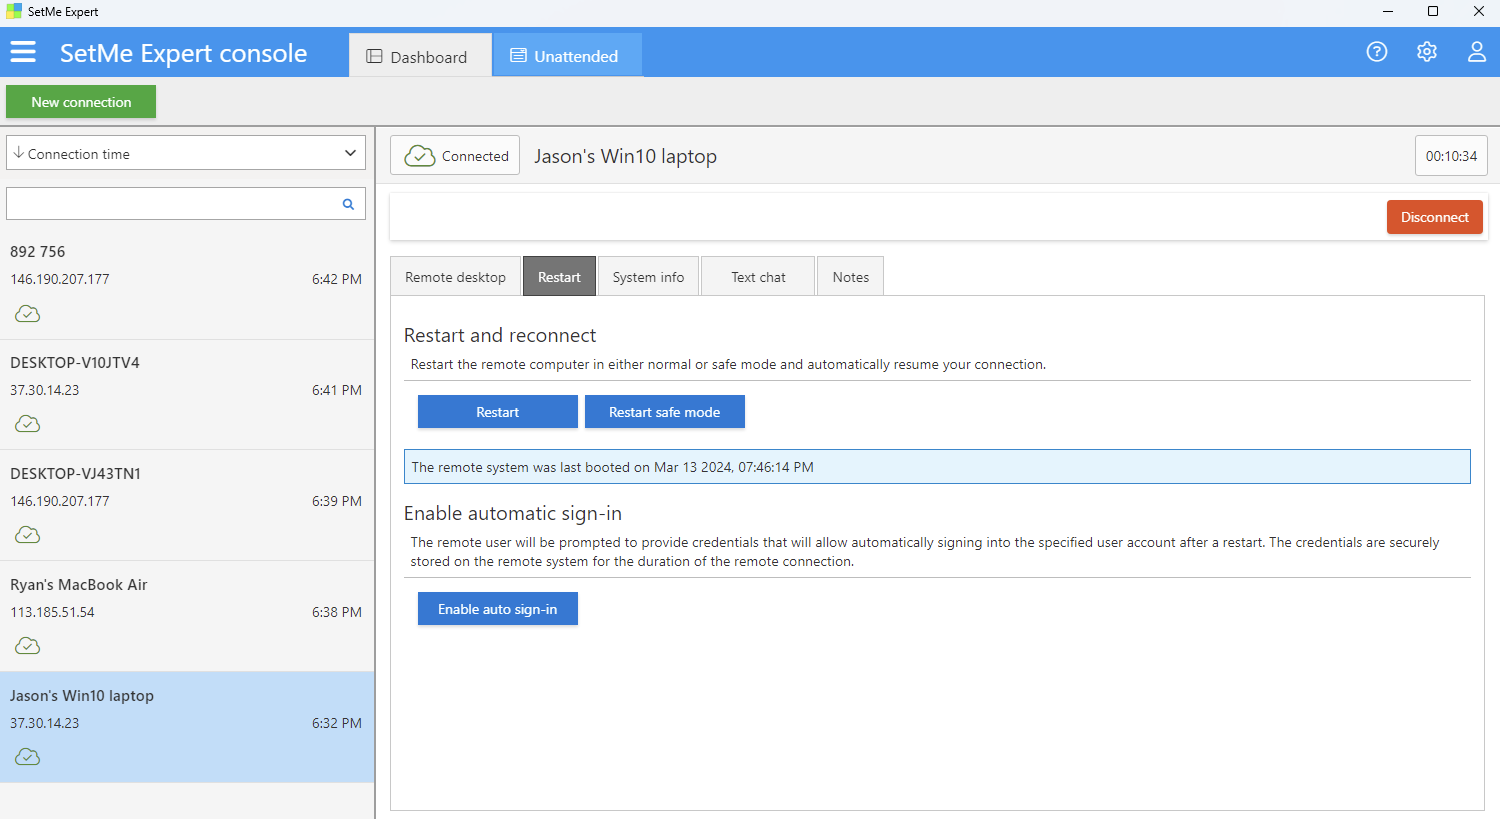Screen dimensions: 1500x819
Task: Click cloud status icon for DESKTOP-VJ43TN1
Action: (x=28, y=535)
